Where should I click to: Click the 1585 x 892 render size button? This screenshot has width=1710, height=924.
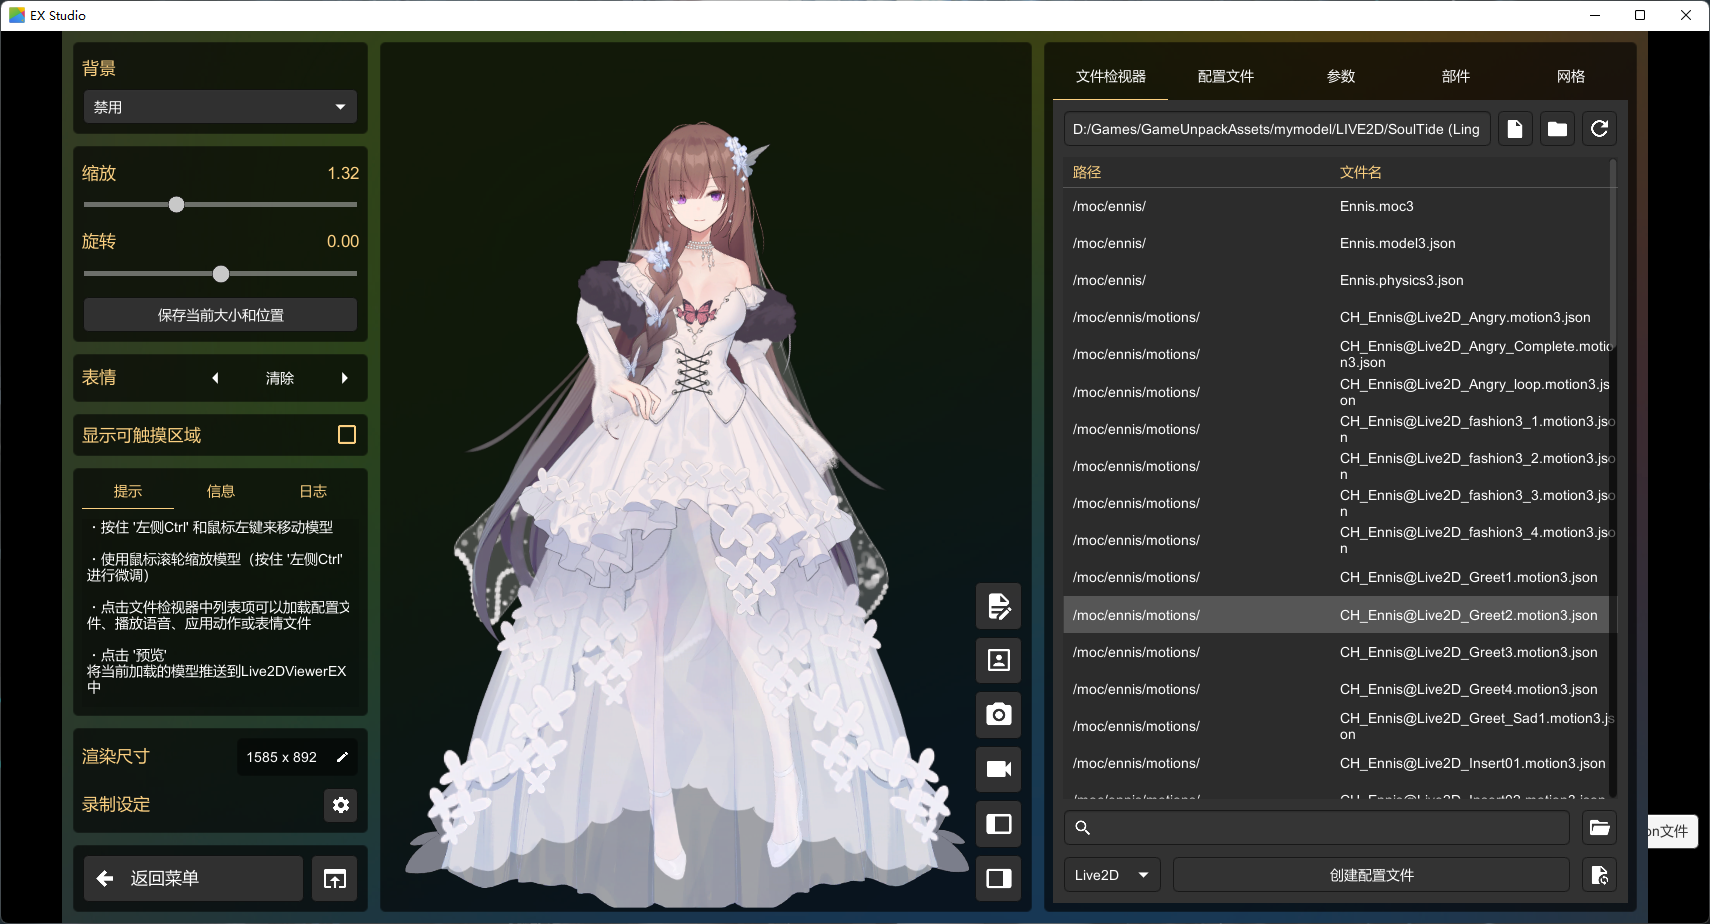pos(297,757)
